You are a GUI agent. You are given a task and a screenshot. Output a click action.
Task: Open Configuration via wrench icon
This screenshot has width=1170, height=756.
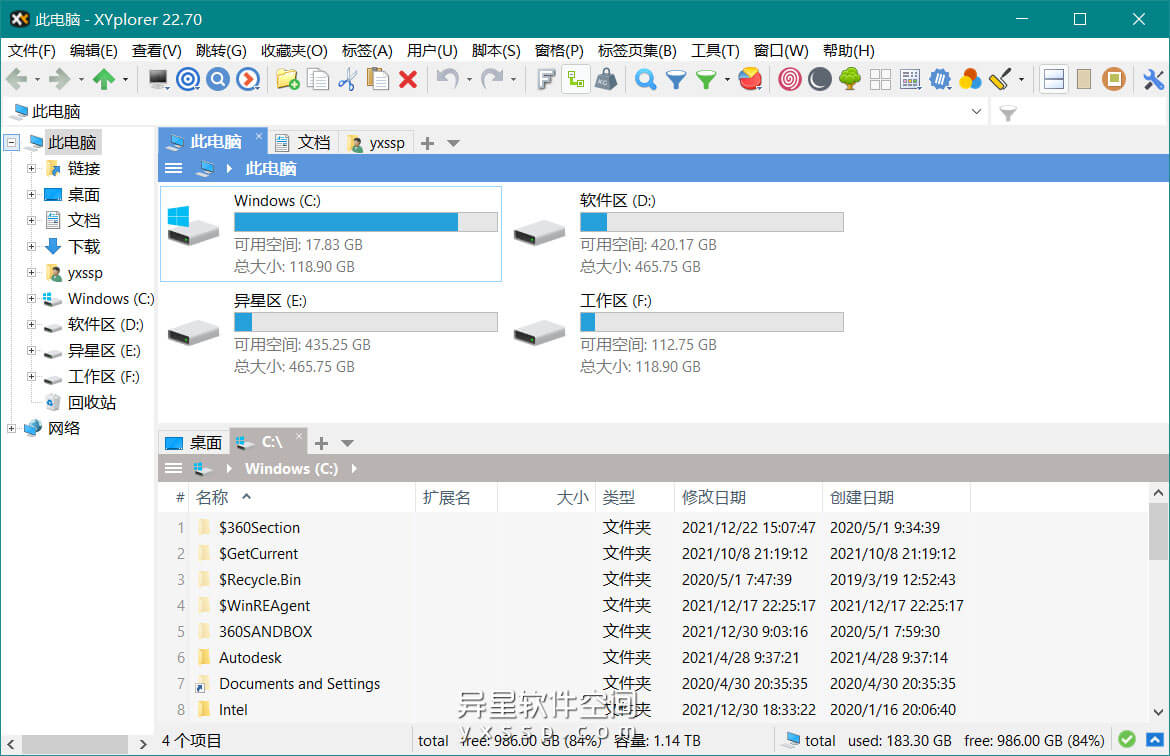(1153, 80)
